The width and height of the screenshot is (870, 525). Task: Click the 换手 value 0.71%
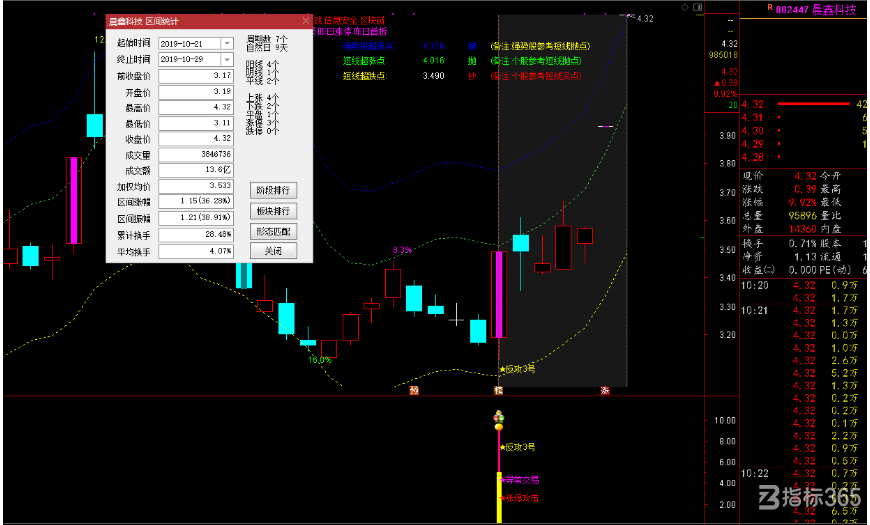coord(802,244)
